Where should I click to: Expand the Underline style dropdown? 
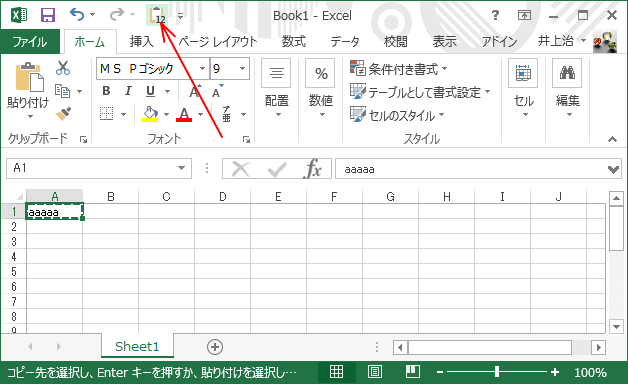click(x=167, y=91)
